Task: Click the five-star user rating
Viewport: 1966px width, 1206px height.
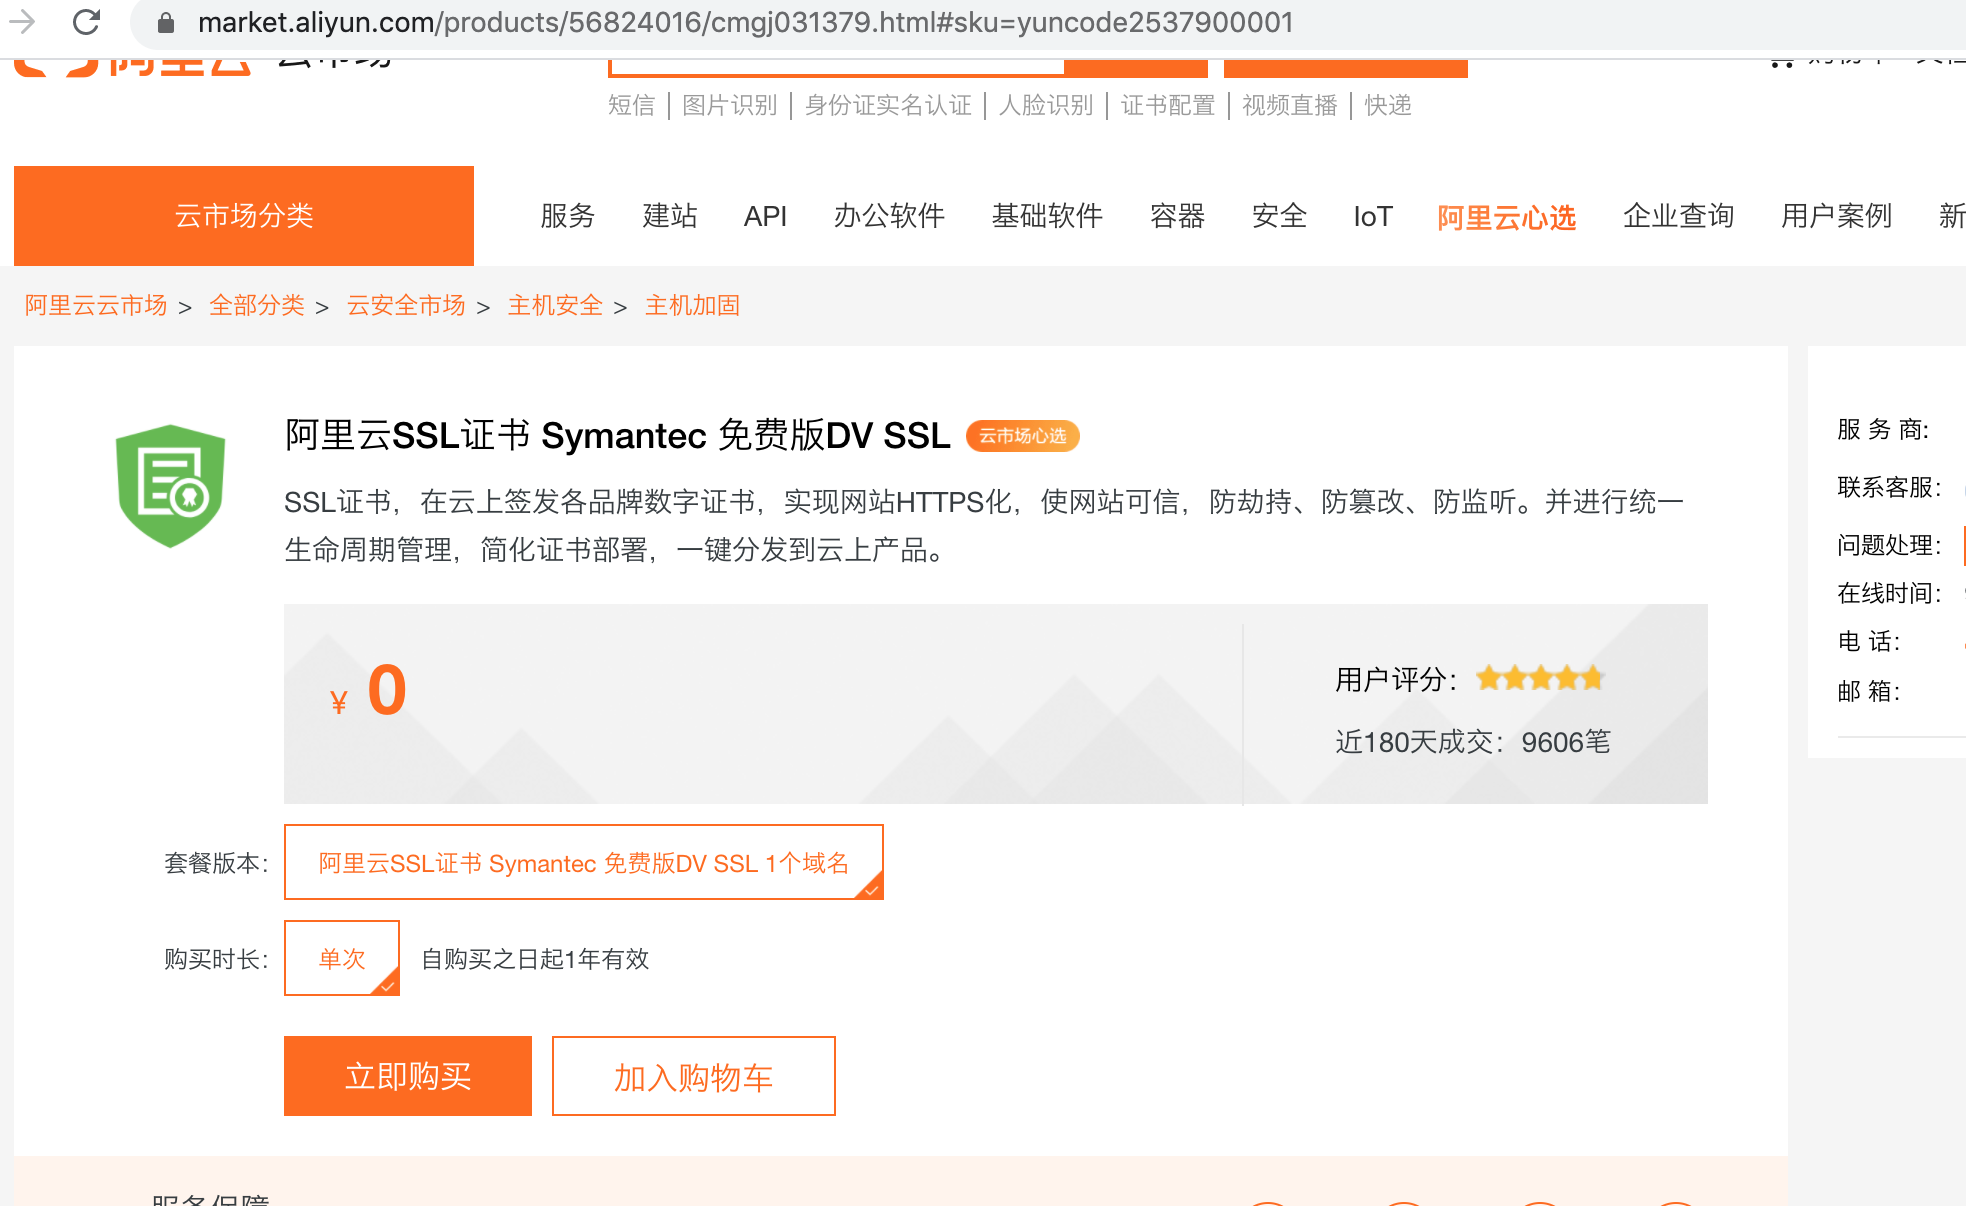Action: 1540,679
